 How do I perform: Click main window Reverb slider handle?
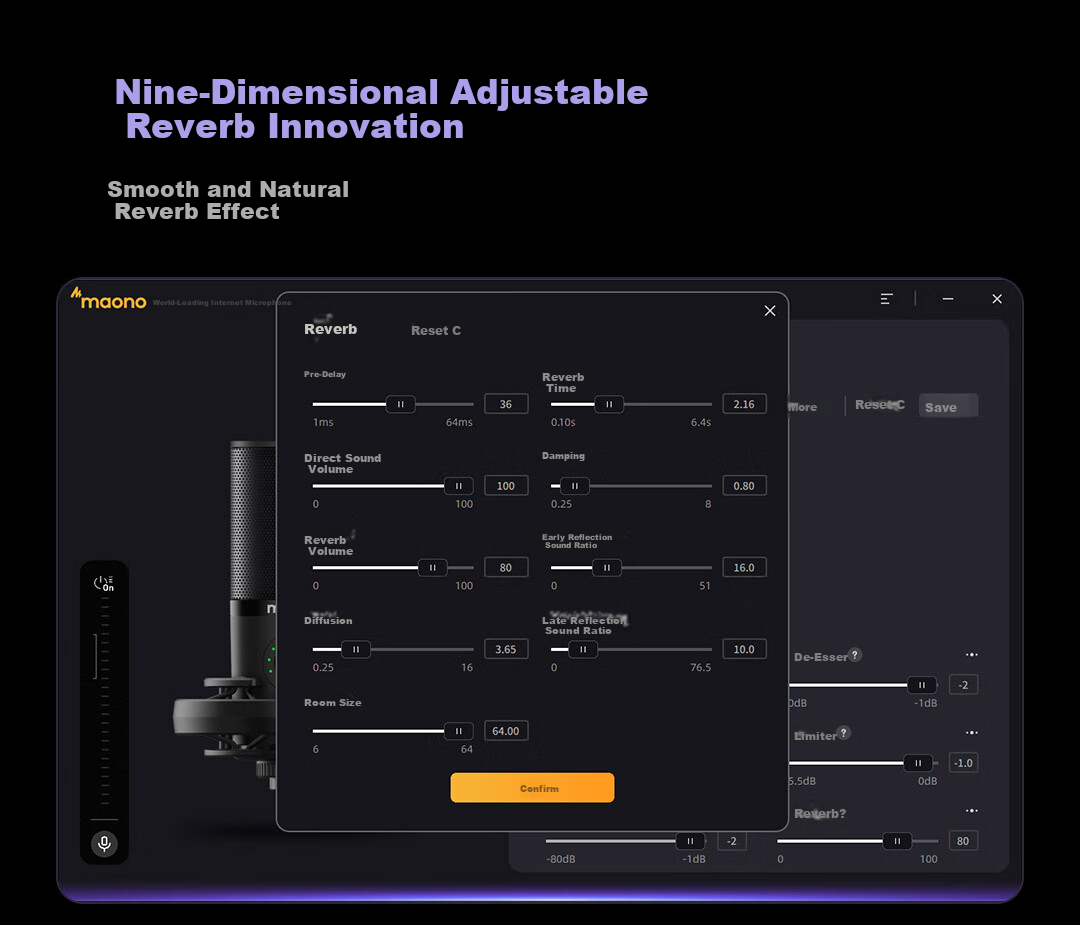(x=897, y=841)
